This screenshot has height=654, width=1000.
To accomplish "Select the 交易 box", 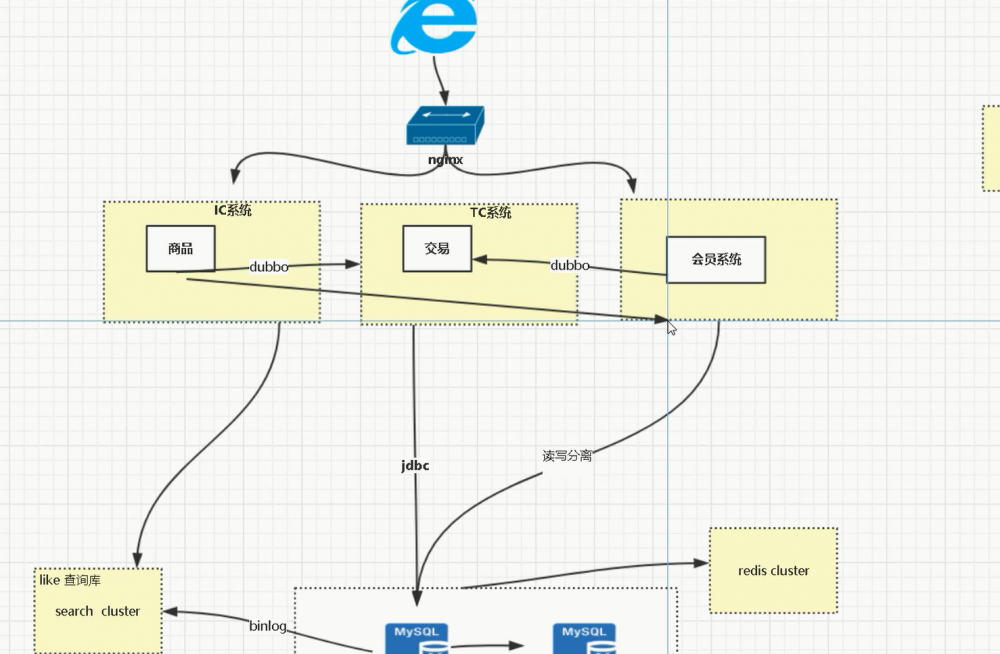I will [437, 249].
